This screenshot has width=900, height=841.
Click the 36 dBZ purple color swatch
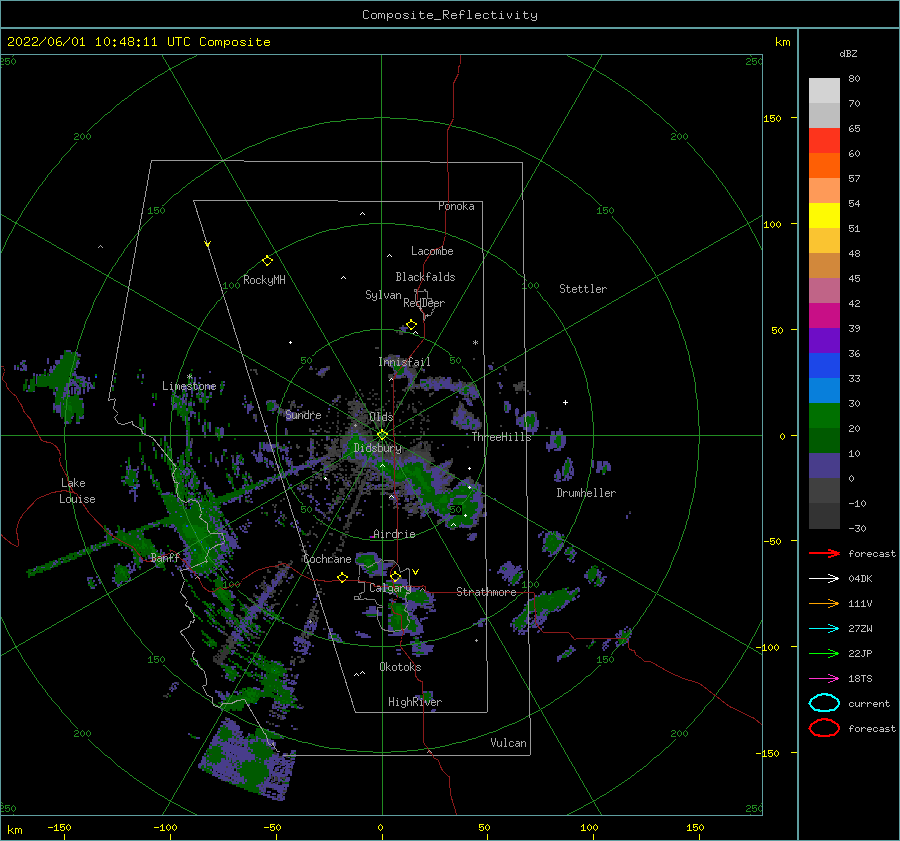point(824,340)
